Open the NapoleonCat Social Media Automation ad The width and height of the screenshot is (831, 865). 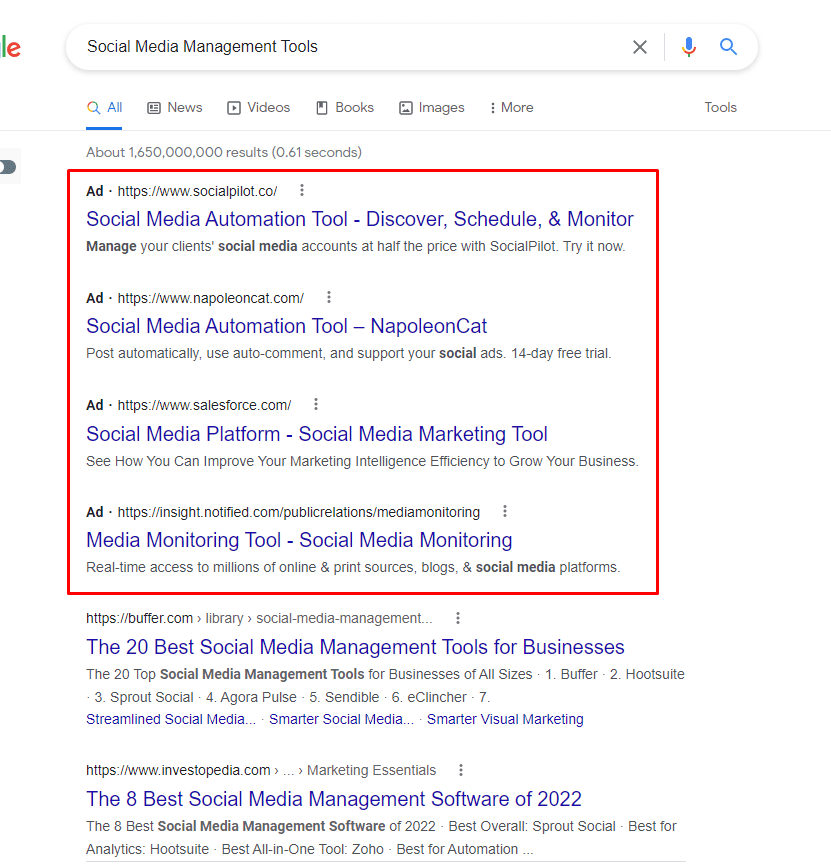tap(286, 326)
